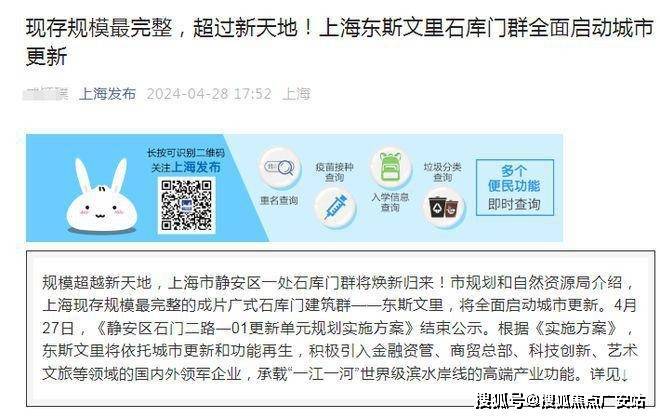Click the 垃圾分类查询 label

pyautogui.click(x=442, y=172)
